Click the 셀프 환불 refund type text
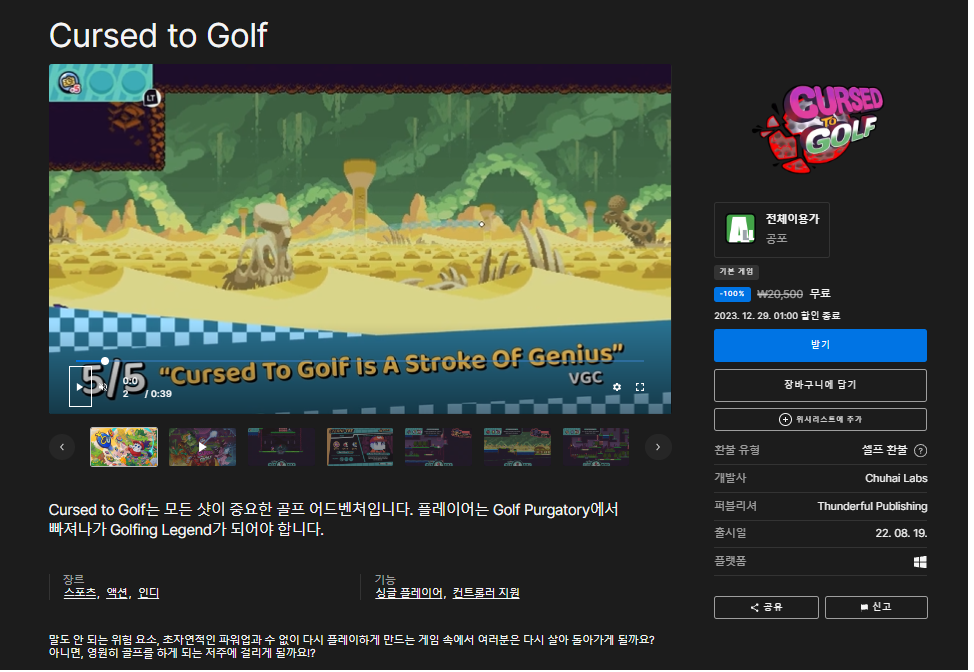The image size is (974, 672). click(885, 450)
